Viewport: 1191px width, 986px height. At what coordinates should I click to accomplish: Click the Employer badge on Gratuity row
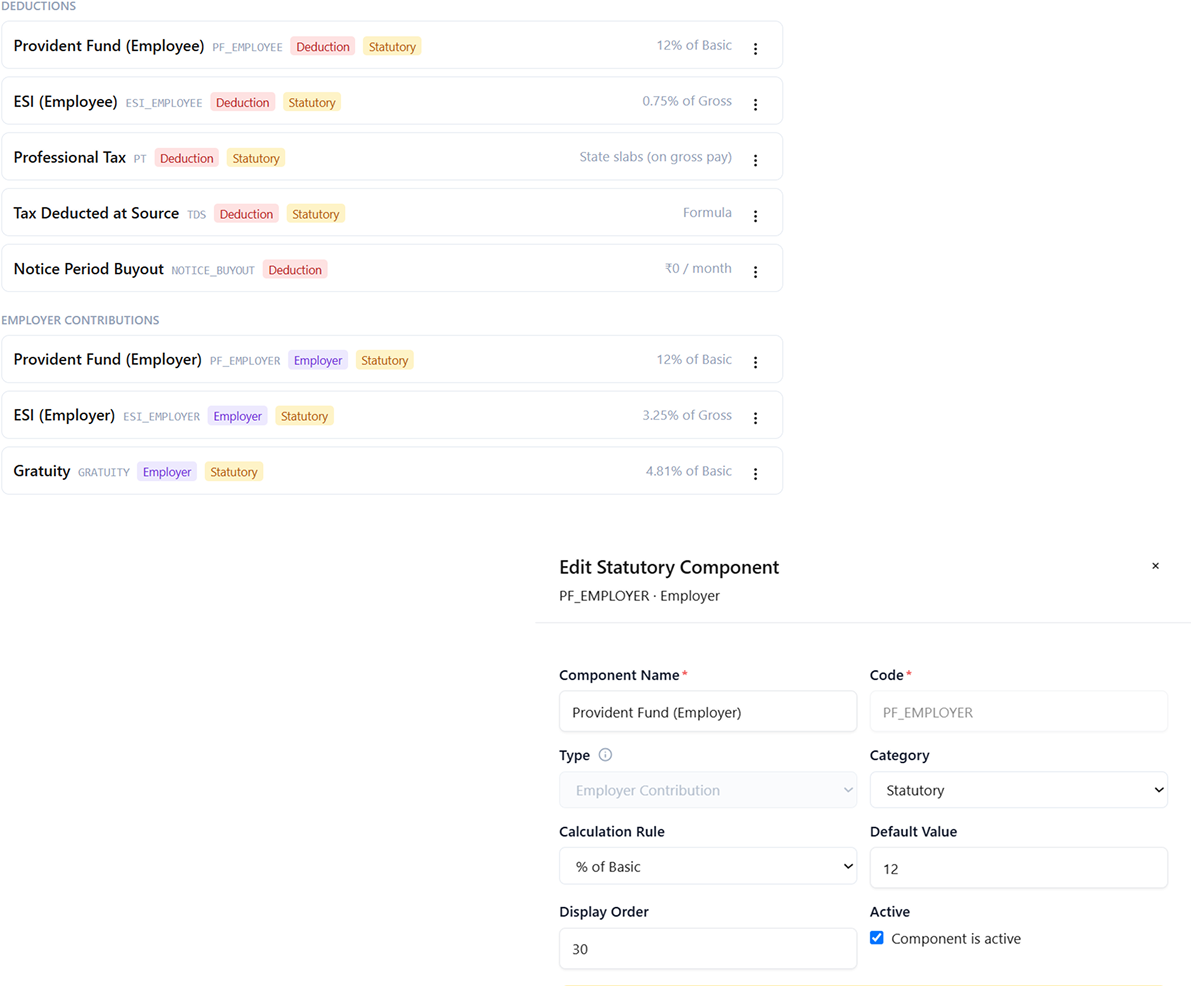coord(167,472)
